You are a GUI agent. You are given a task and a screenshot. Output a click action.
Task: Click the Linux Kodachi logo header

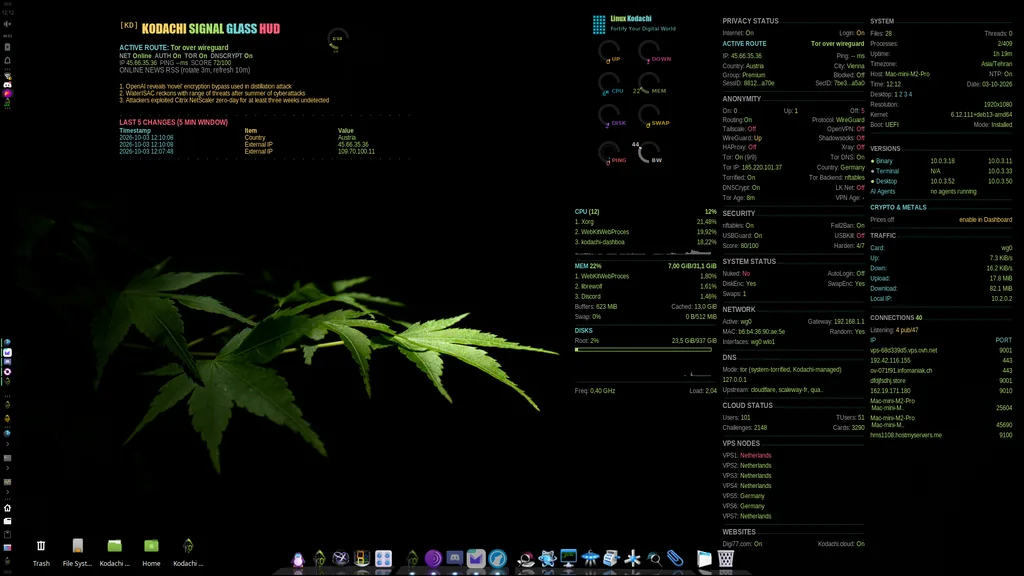coord(635,24)
